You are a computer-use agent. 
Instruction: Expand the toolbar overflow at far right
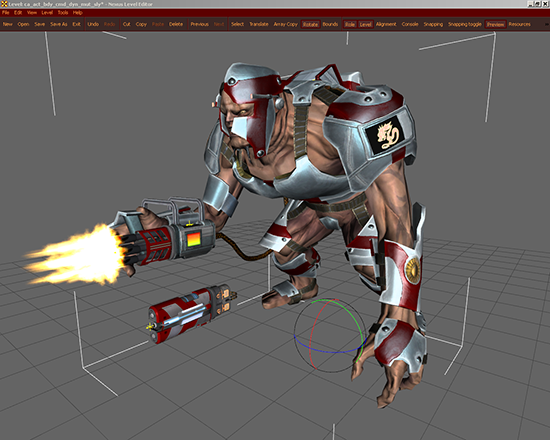point(546,24)
